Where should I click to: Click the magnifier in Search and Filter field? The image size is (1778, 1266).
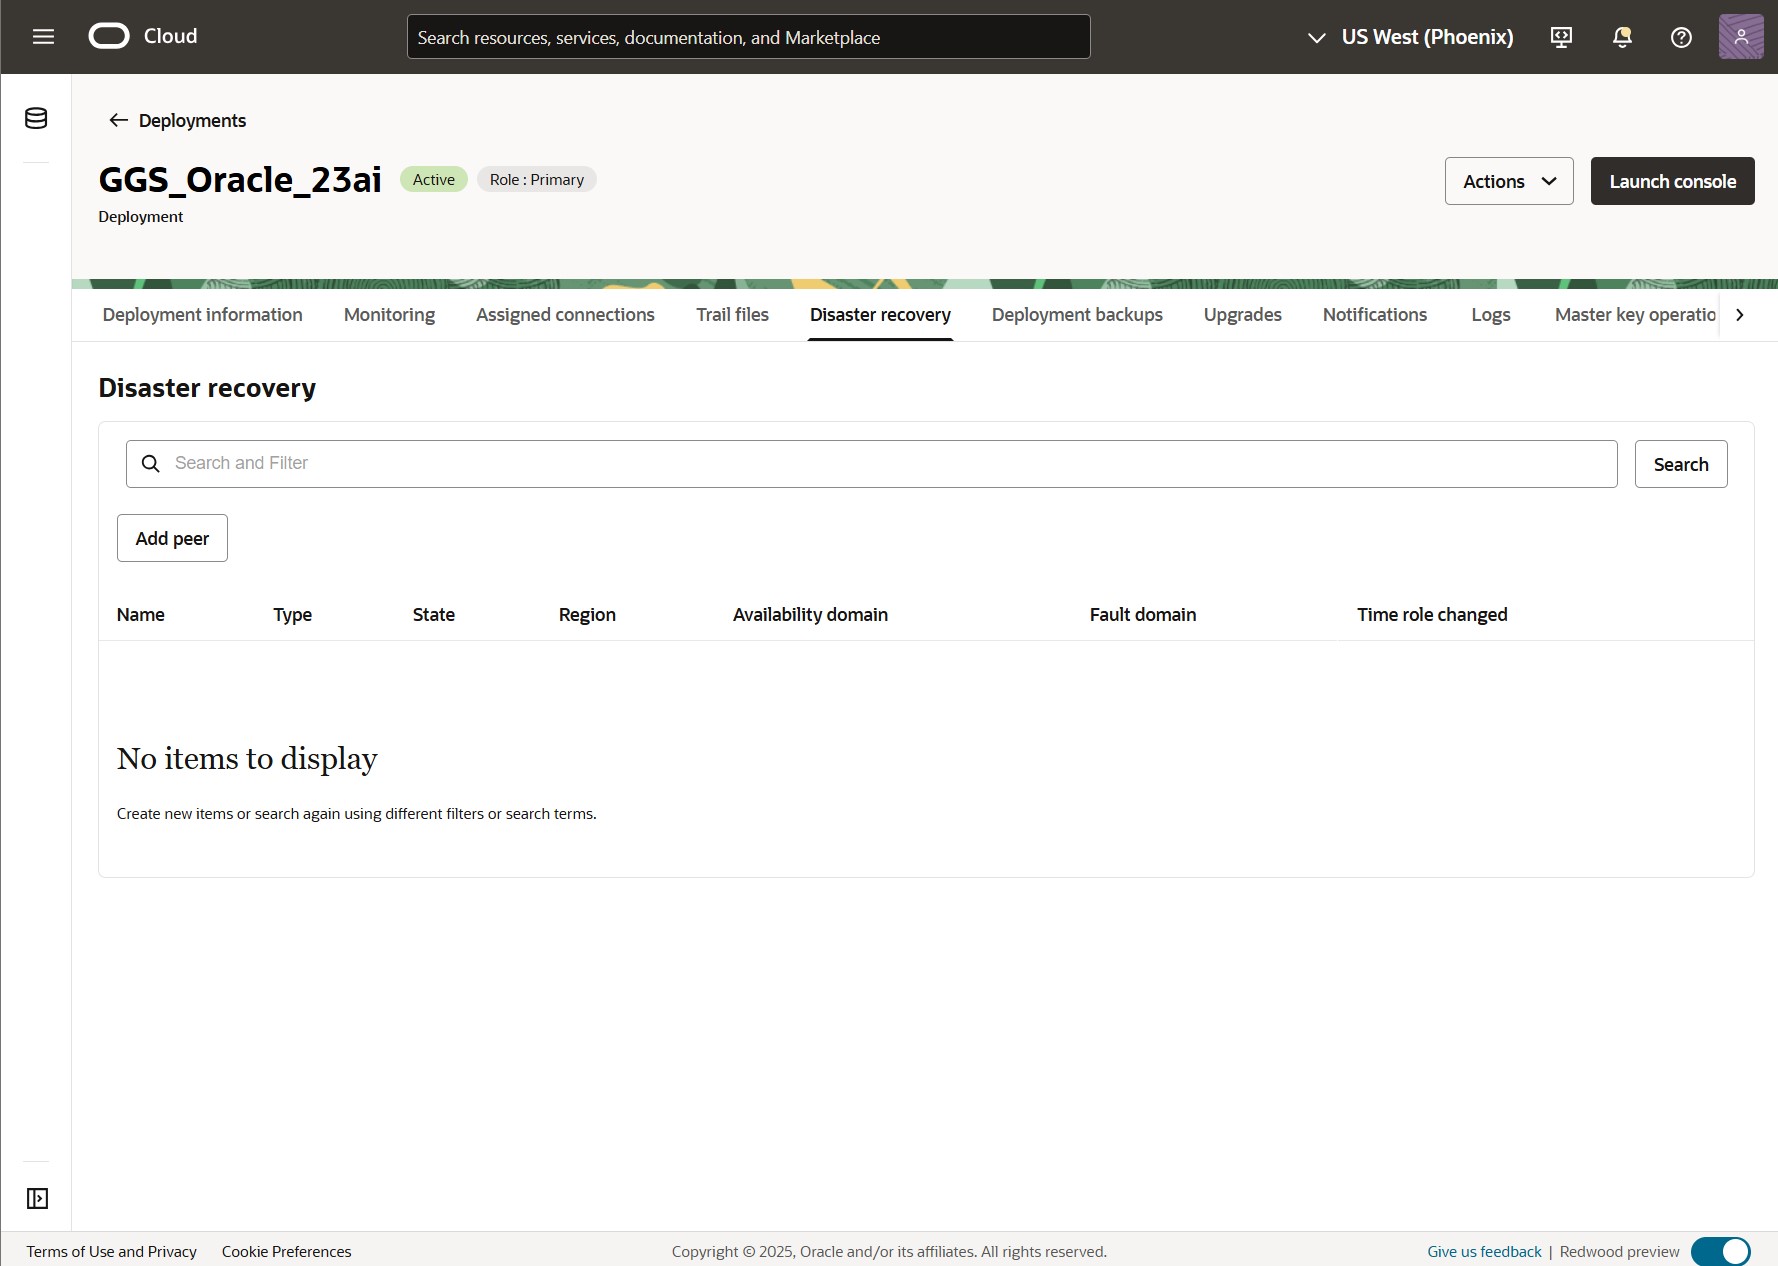(151, 464)
